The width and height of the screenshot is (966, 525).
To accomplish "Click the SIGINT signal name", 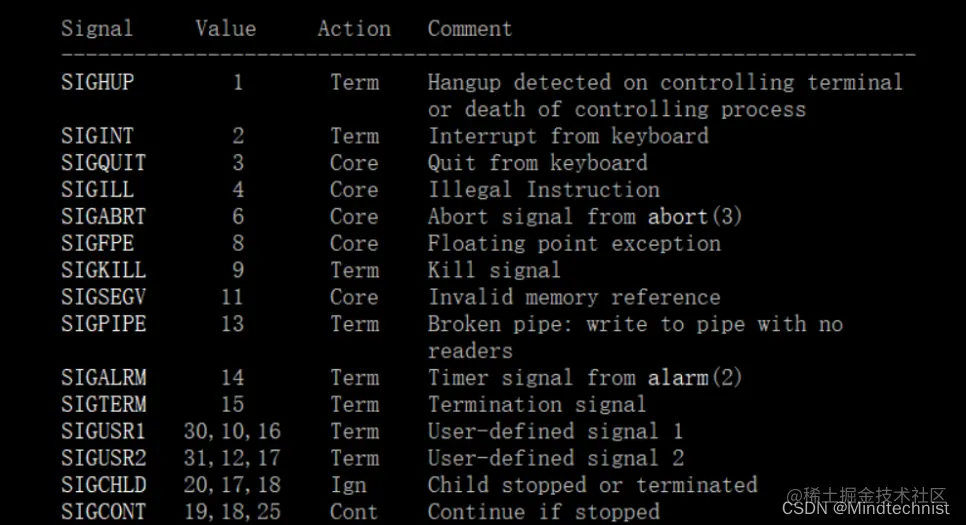I will tap(97, 136).
